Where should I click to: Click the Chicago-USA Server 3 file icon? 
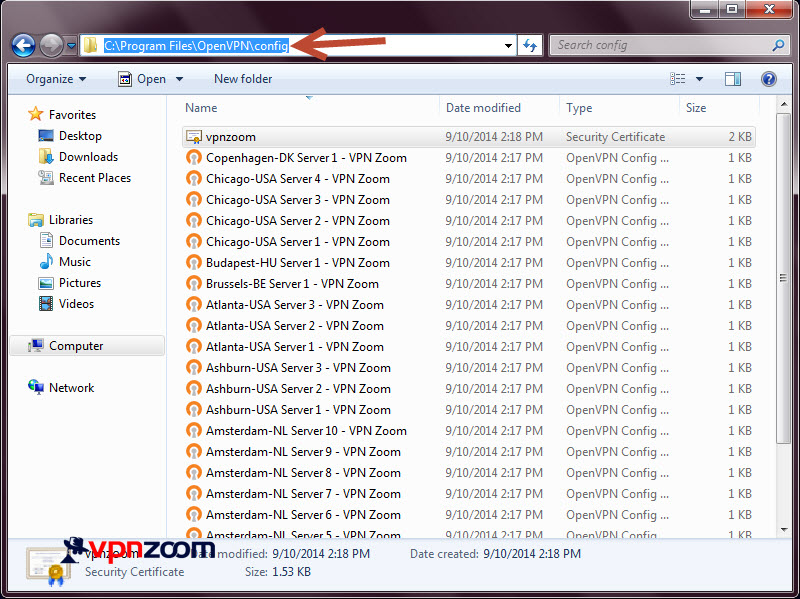pos(193,199)
